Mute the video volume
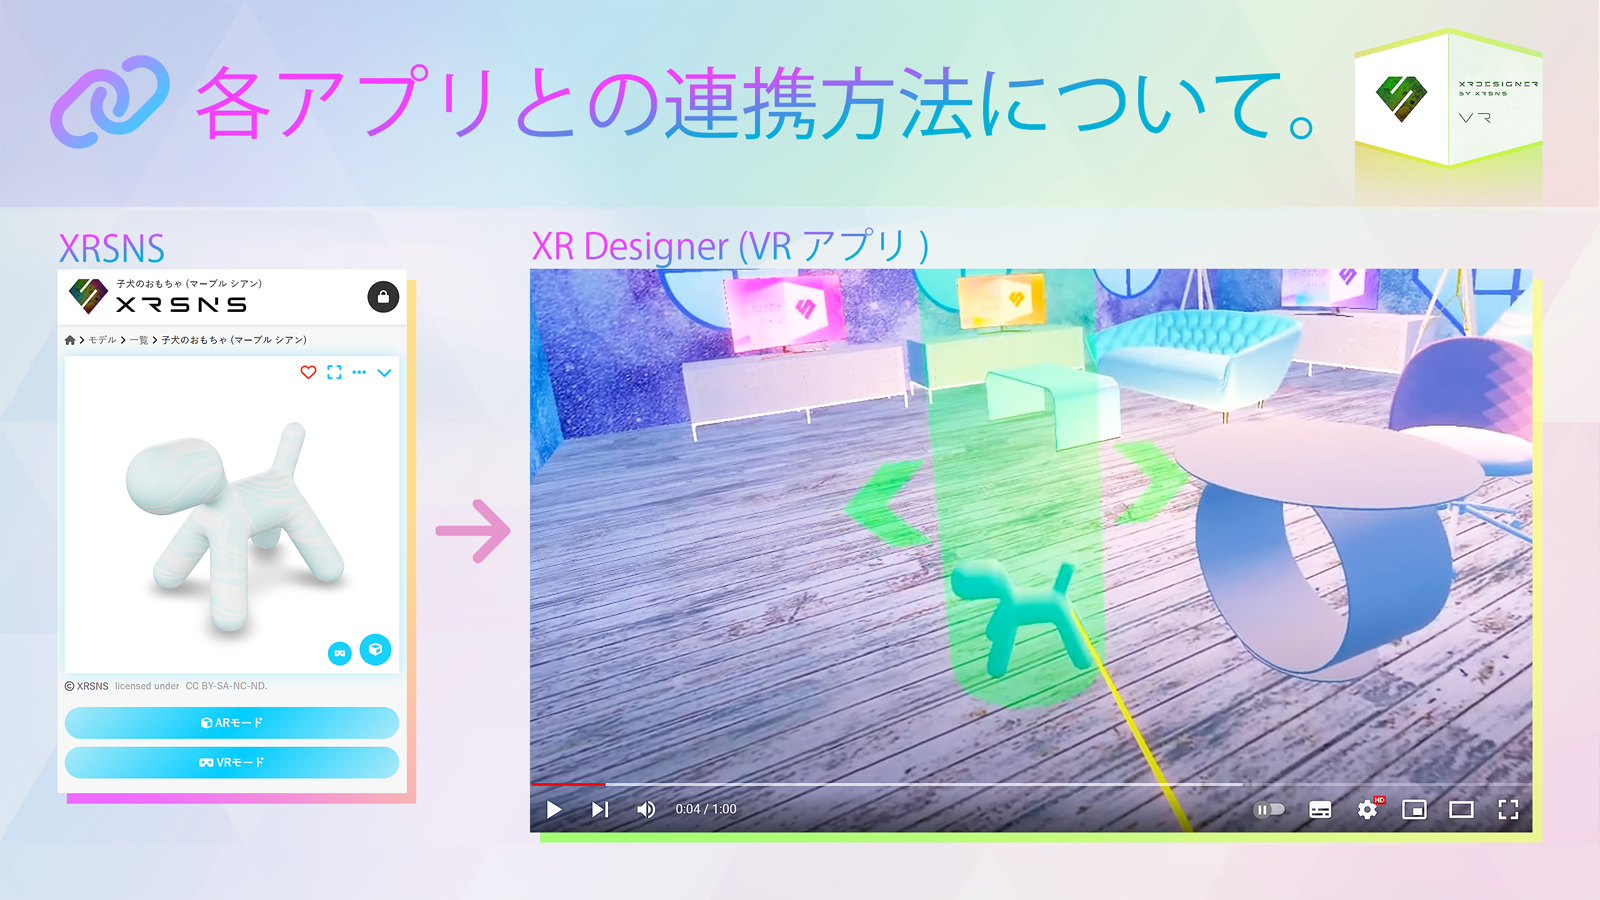Image resolution: width=1600 pixels, height=900 pixels. [646, 809]
